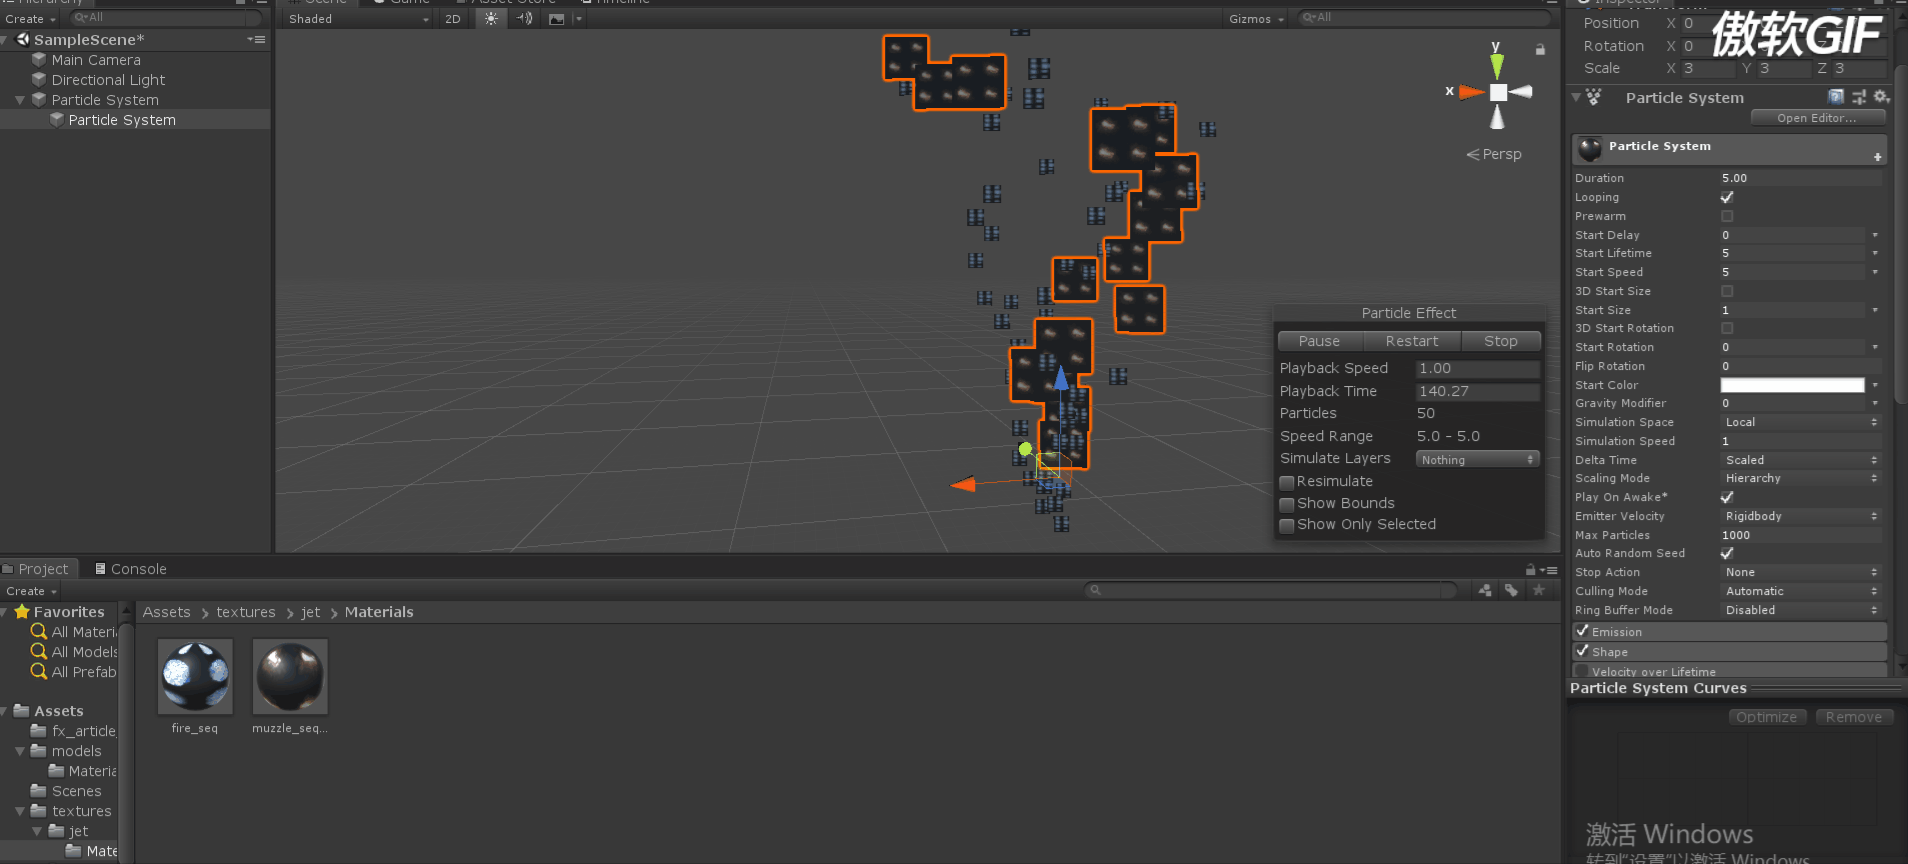This screenshot has width=1908, height=864.
Task: Toggle scene effects image icon
Action: coord(557,19)
